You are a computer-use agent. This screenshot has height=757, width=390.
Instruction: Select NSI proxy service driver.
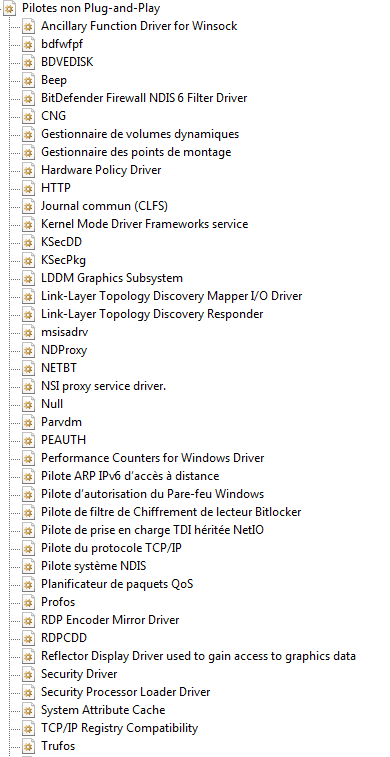coord(104,386)
